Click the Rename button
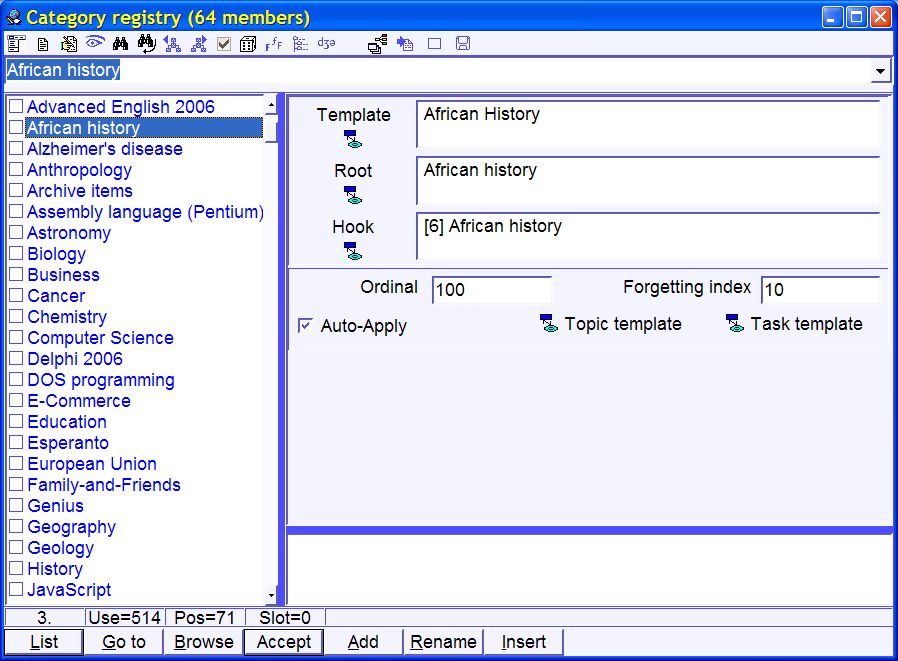The width and height of the screenshot is (898, 661). (443, 642)
